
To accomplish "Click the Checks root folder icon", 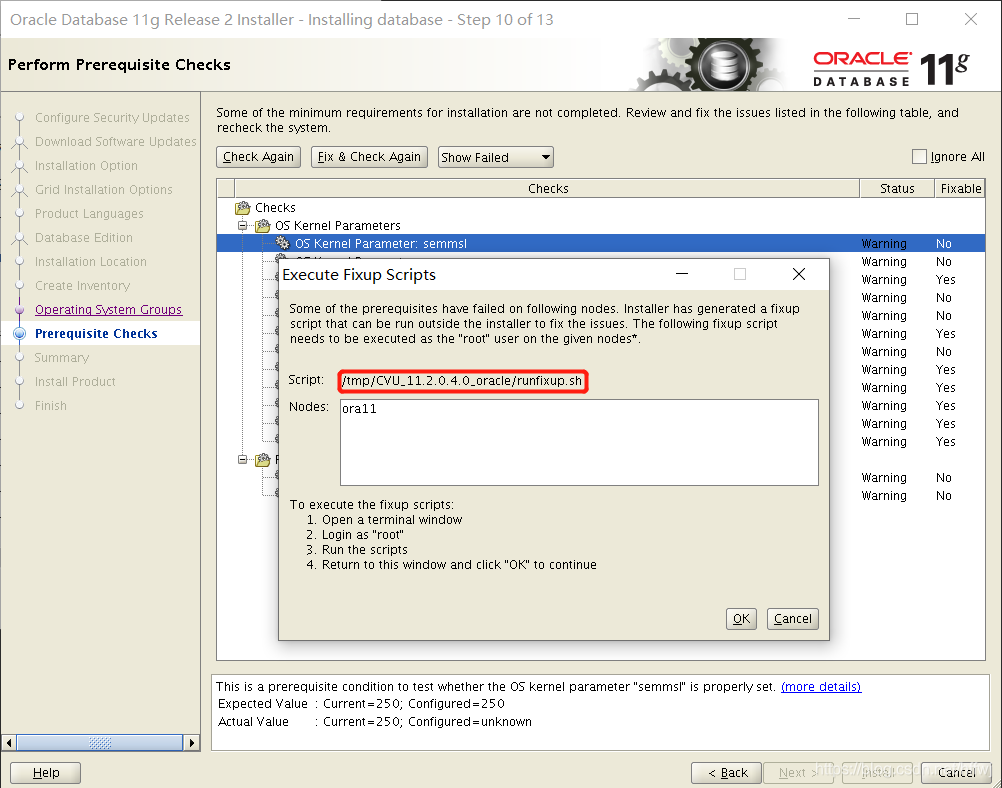I will click(243, 208).
